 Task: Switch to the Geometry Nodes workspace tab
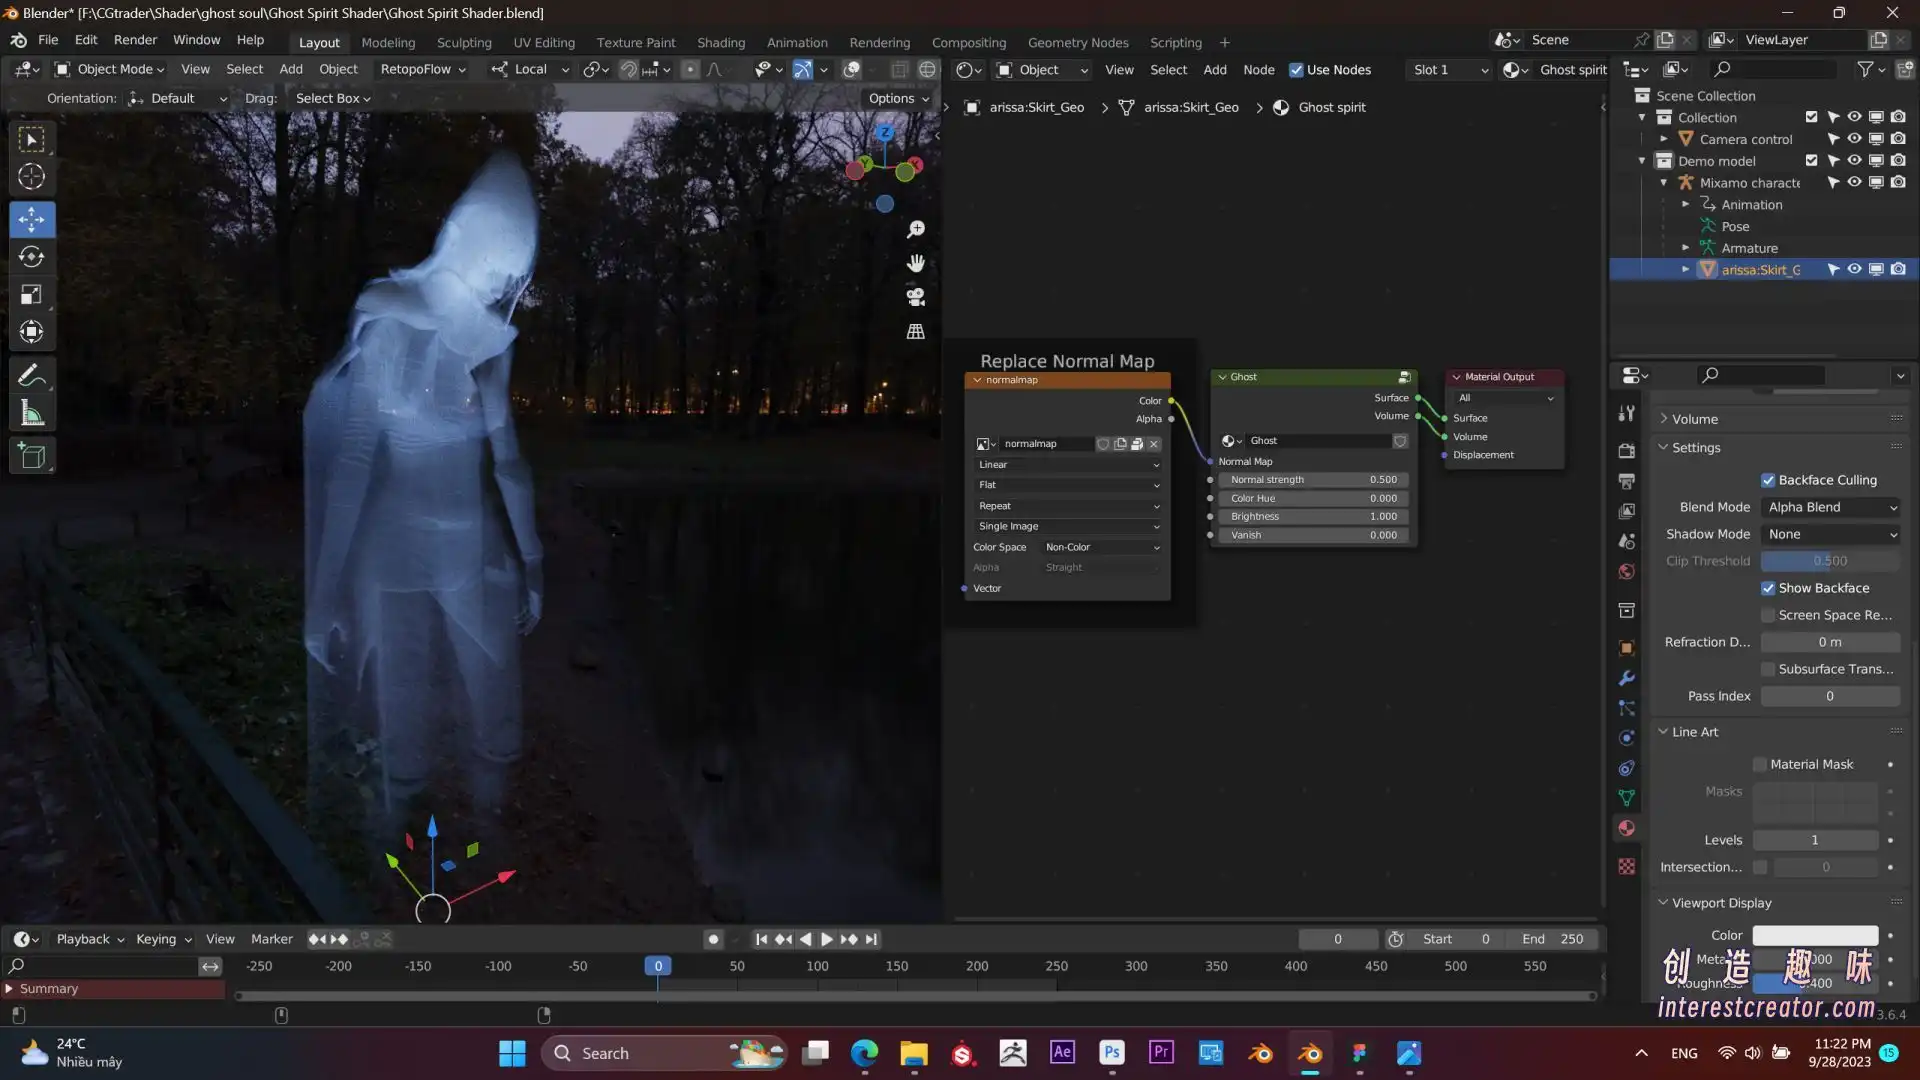1078,42
